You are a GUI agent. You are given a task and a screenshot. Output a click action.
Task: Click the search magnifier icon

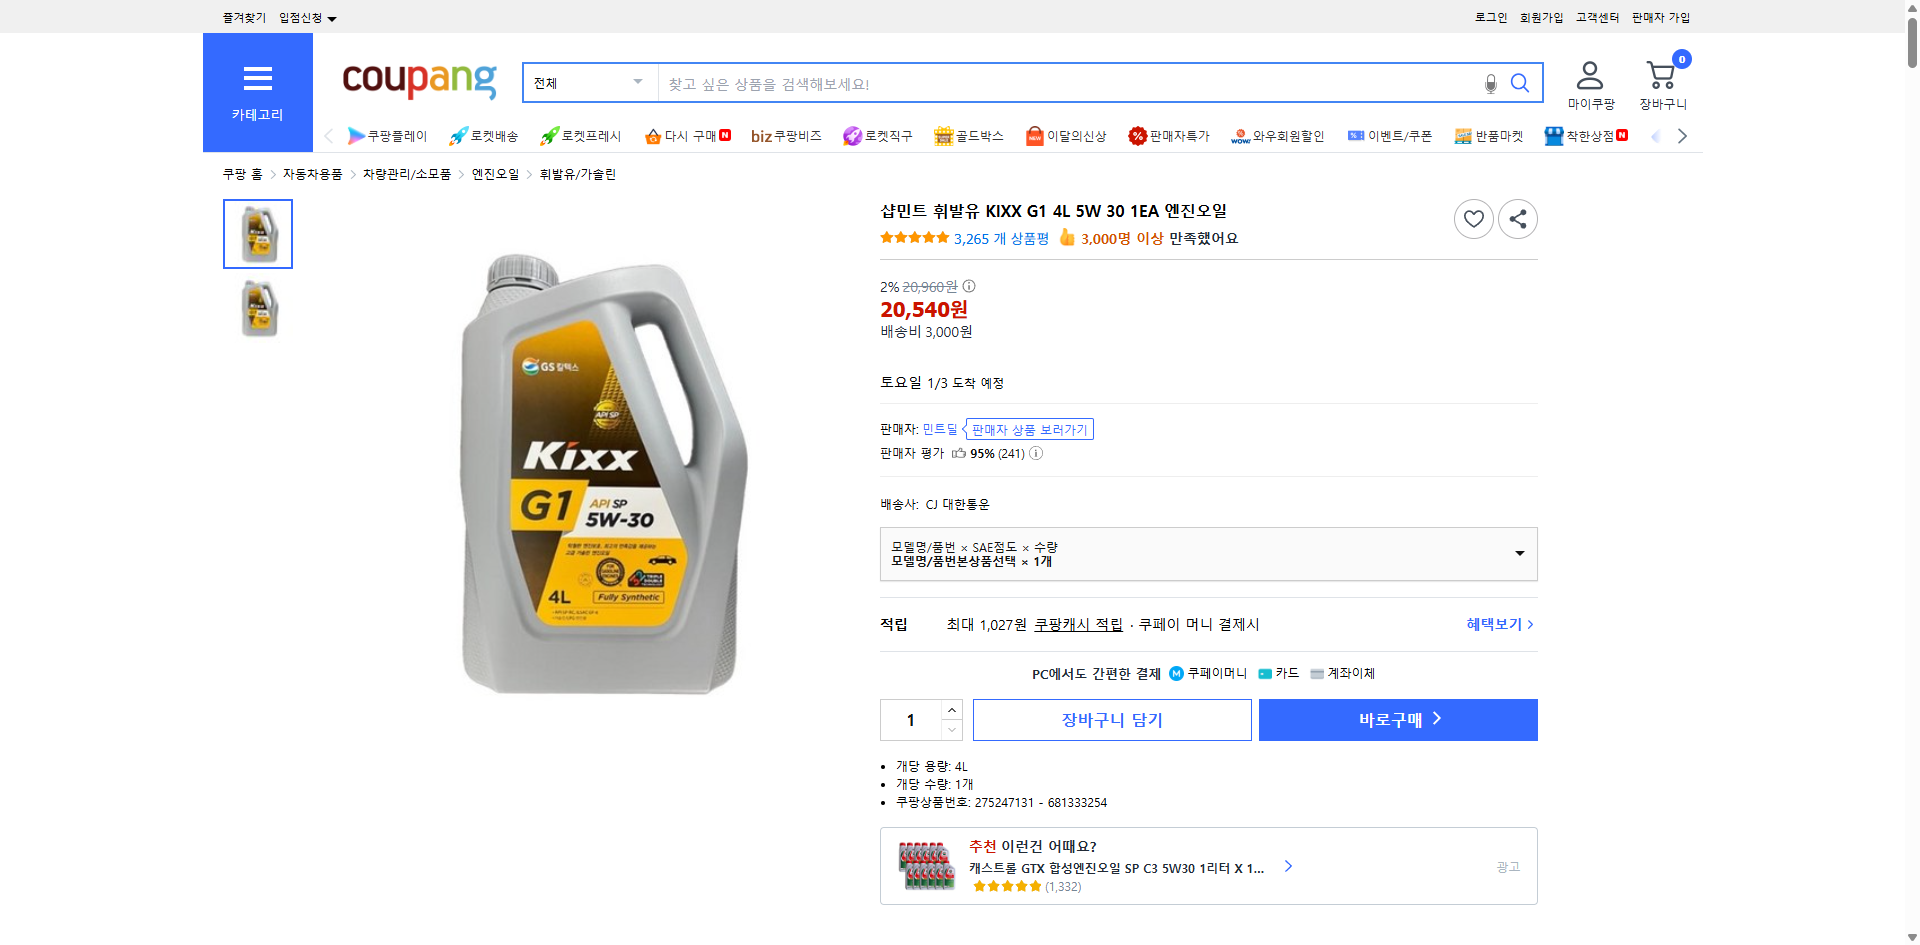pyautogui.click(x=1520, y=83)
